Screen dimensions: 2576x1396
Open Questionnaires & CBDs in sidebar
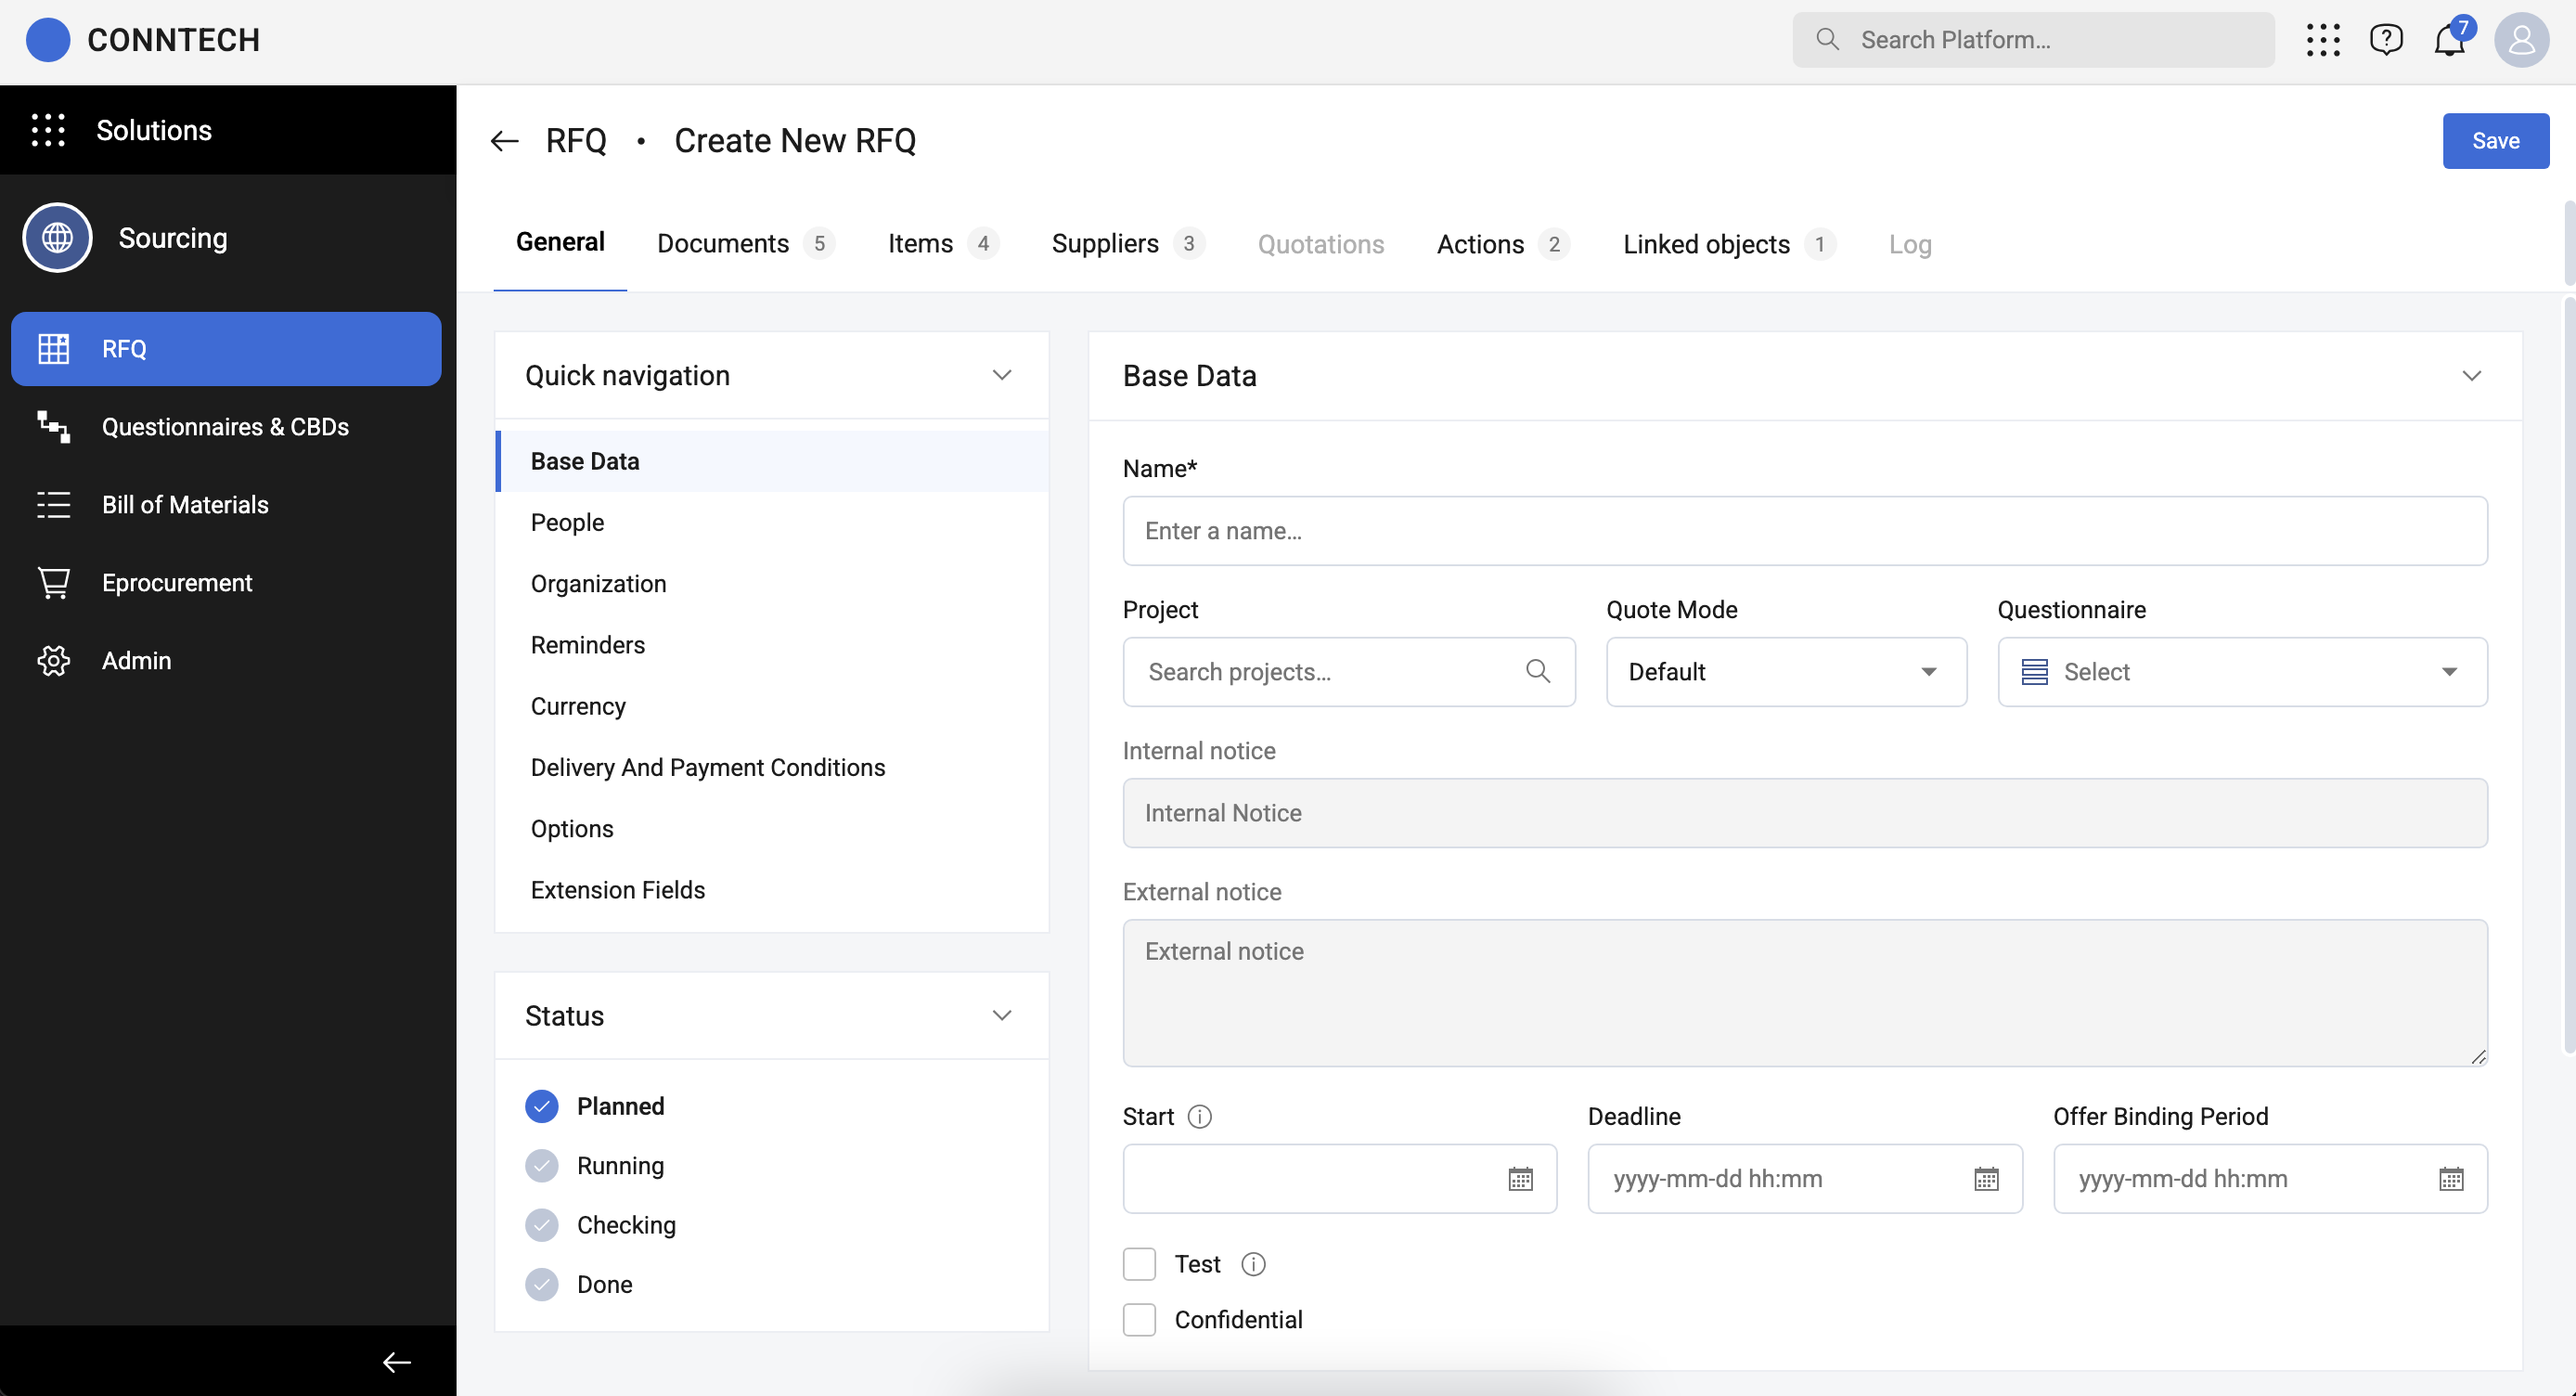(226, 427)
